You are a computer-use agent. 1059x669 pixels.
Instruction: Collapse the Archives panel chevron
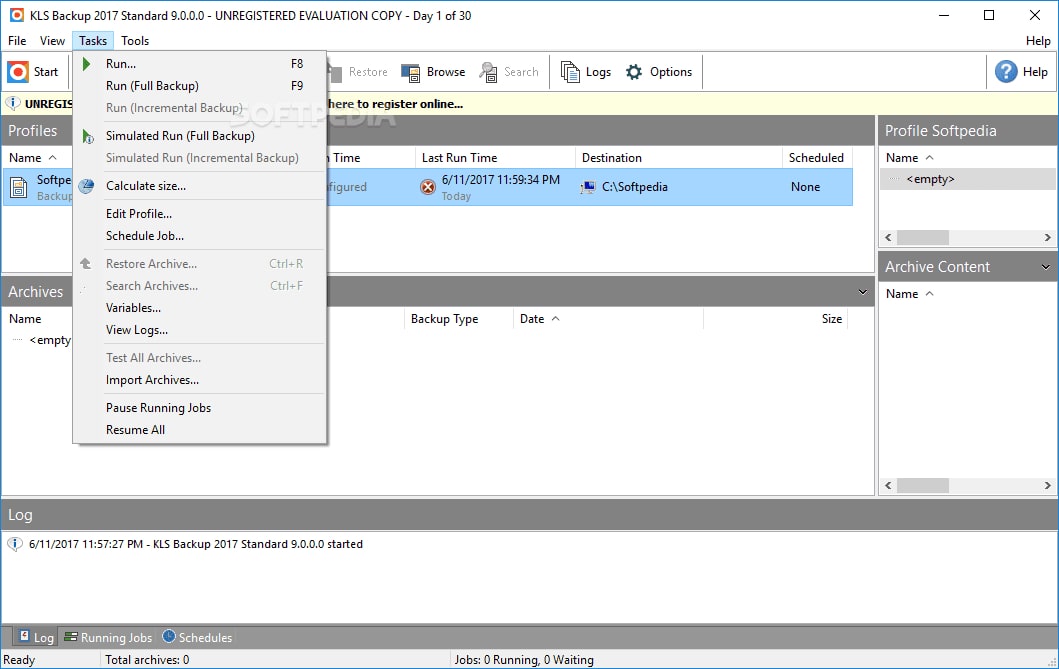[x=863, y=292]
